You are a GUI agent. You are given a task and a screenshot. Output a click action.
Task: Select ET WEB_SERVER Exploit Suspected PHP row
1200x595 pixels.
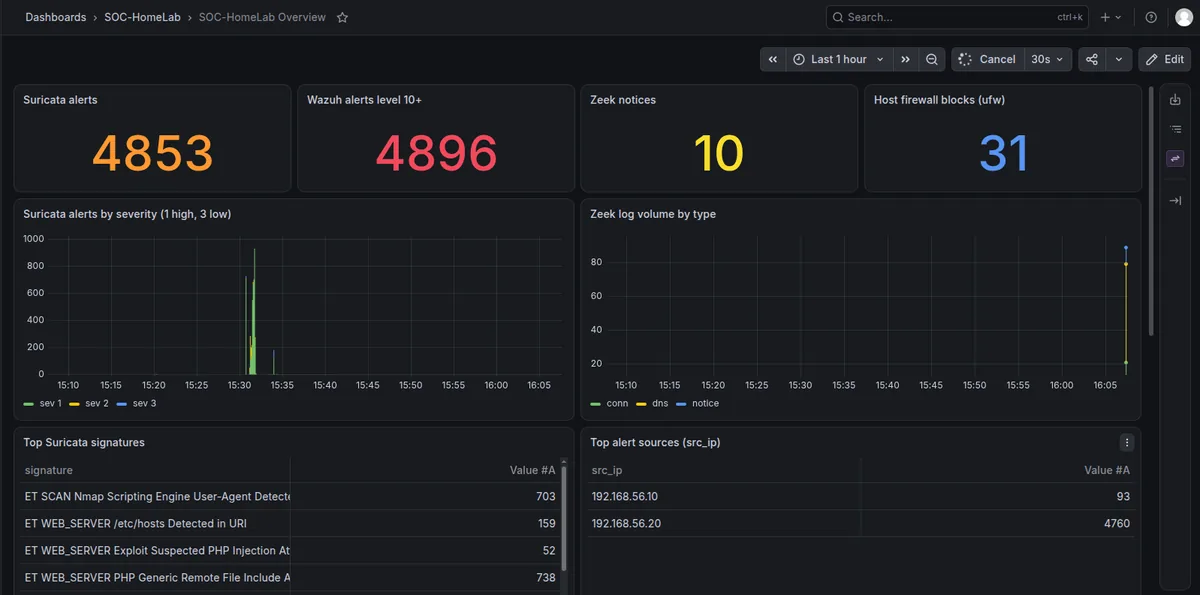click(x=290, y=550)
